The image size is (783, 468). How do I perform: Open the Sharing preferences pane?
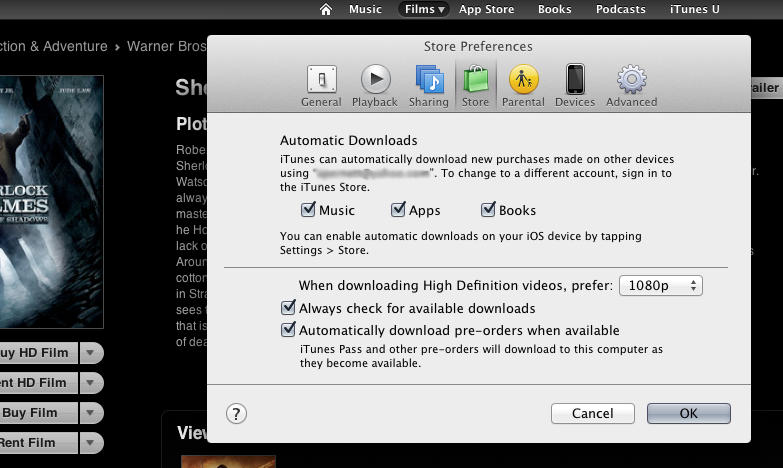click(x=428, y=86)
